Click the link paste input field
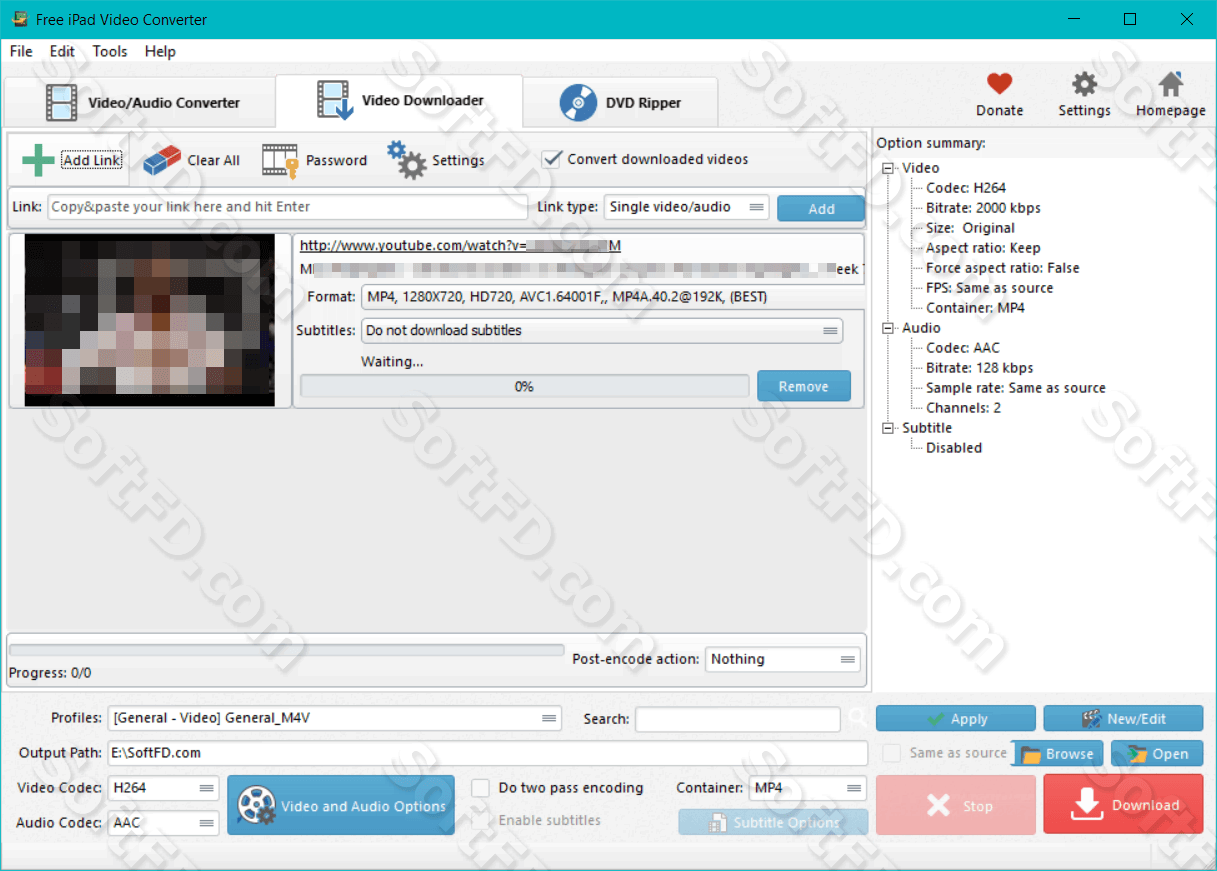Screen dimensions: 1217x871 pos(287,207)
